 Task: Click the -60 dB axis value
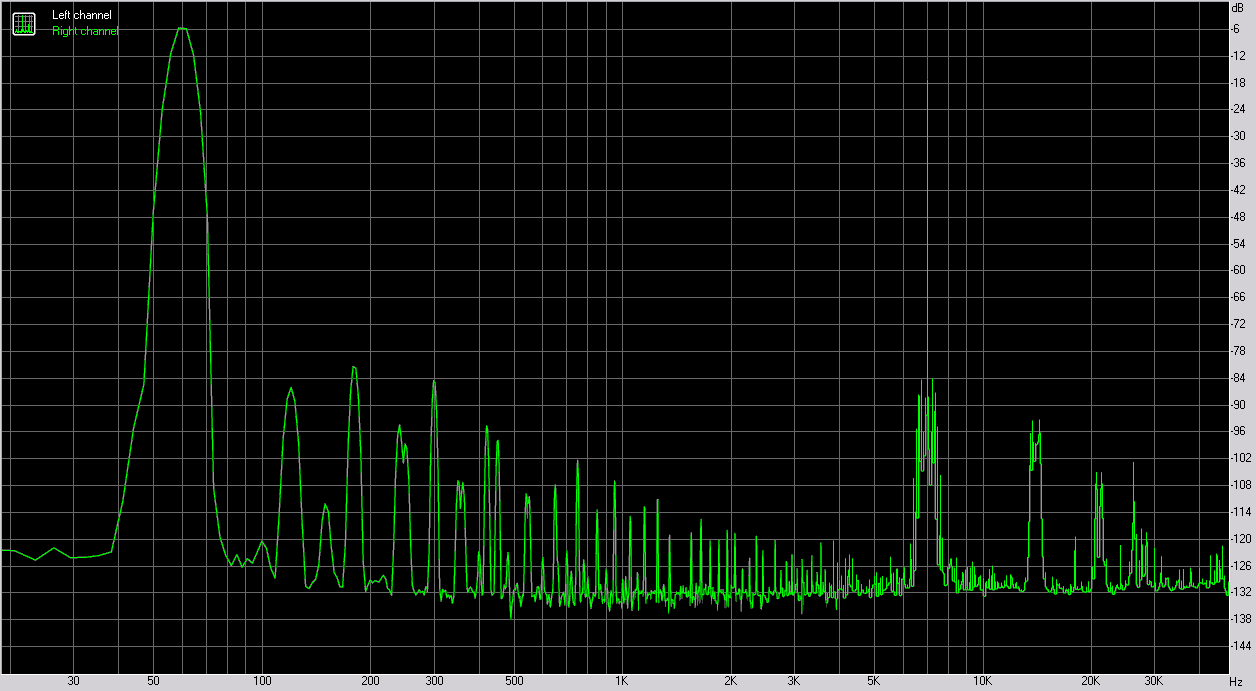1240,271
